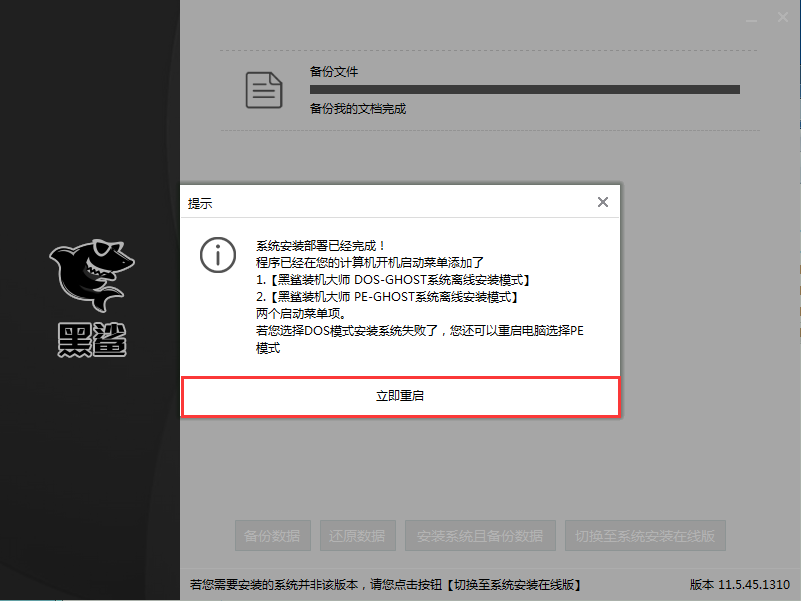801x601 pixels.
Task: Click the dialog title 提示
Action: point(202,202)
